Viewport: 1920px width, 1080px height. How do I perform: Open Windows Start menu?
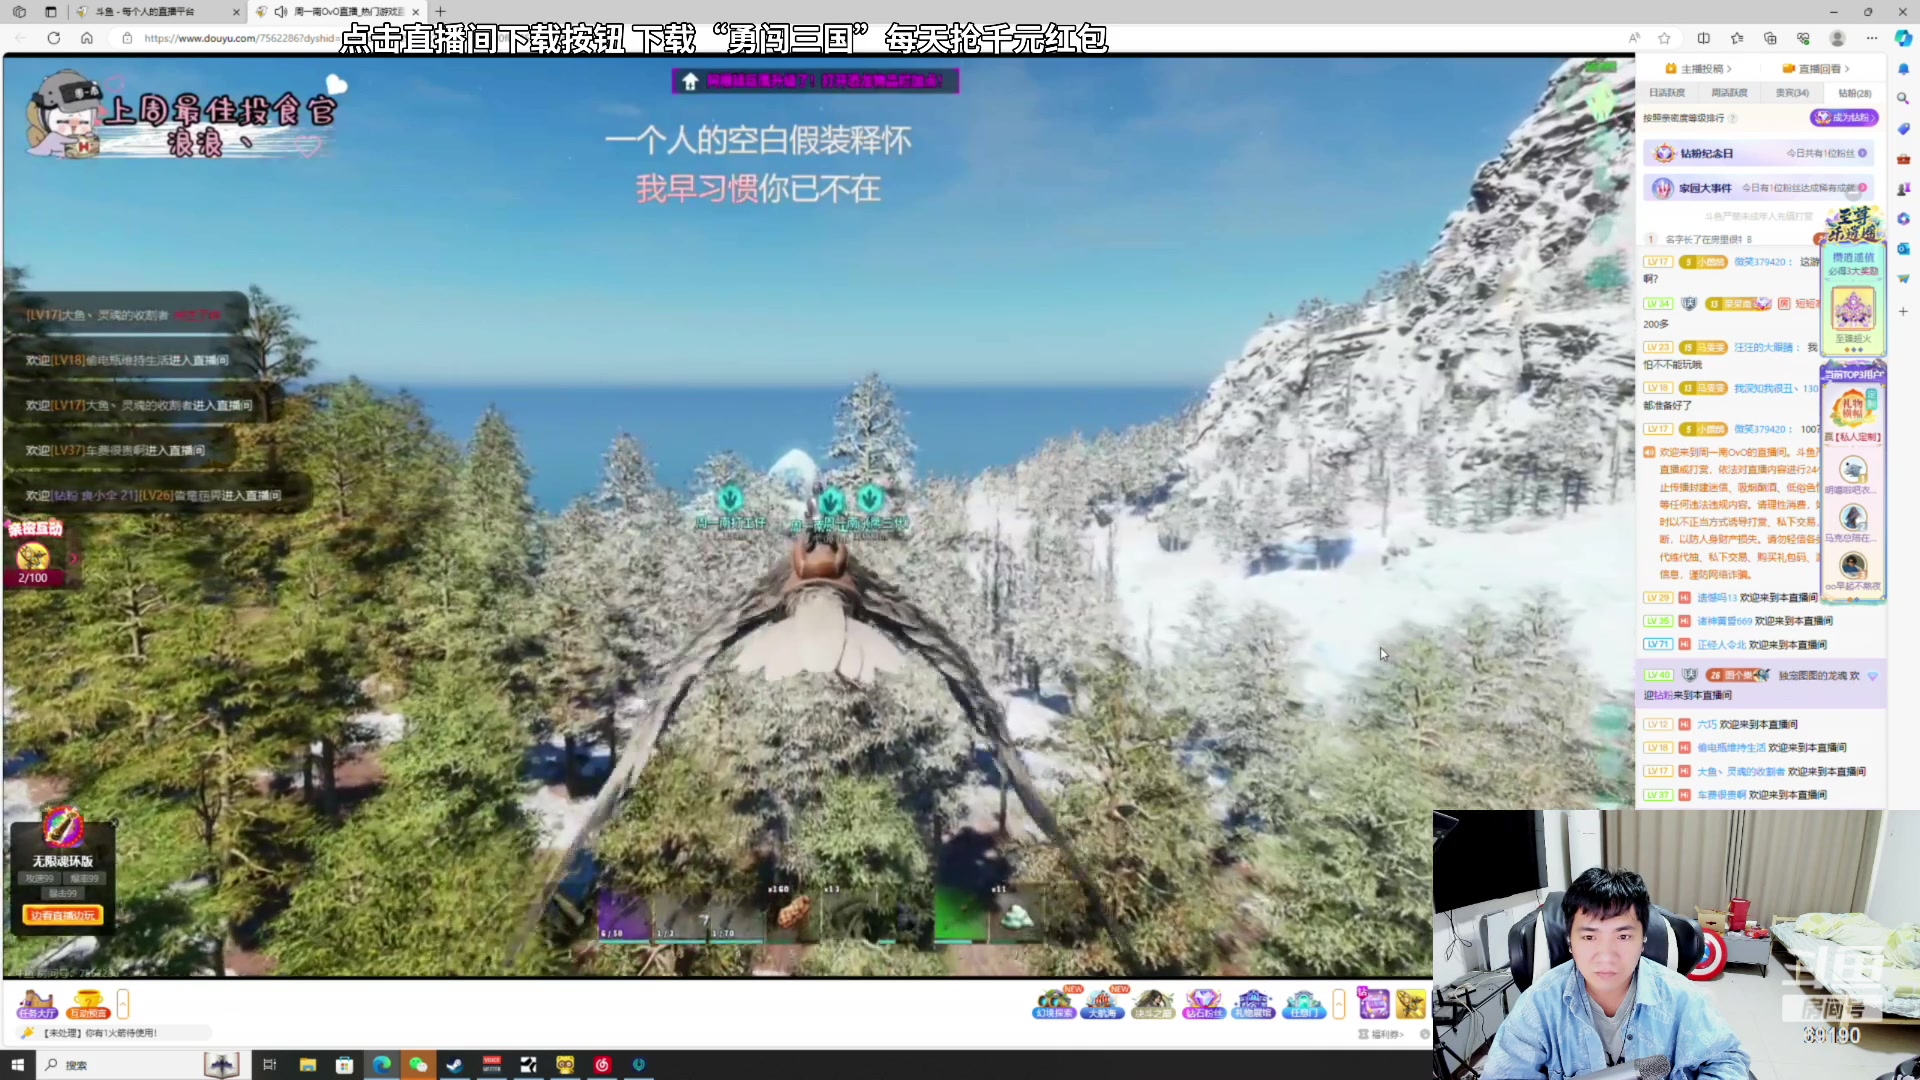[x=17, y=1065]
